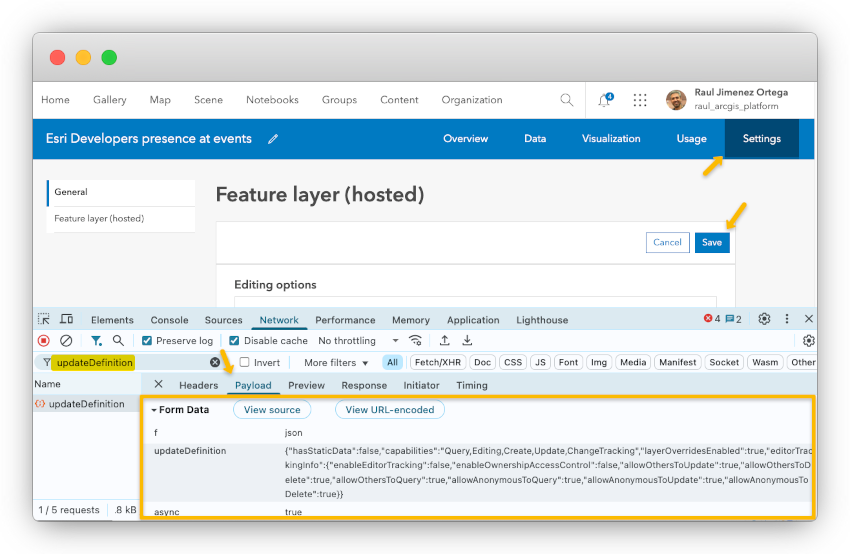
Task: Toggle Preserve log checkbox
Action: tap(147, 340)
